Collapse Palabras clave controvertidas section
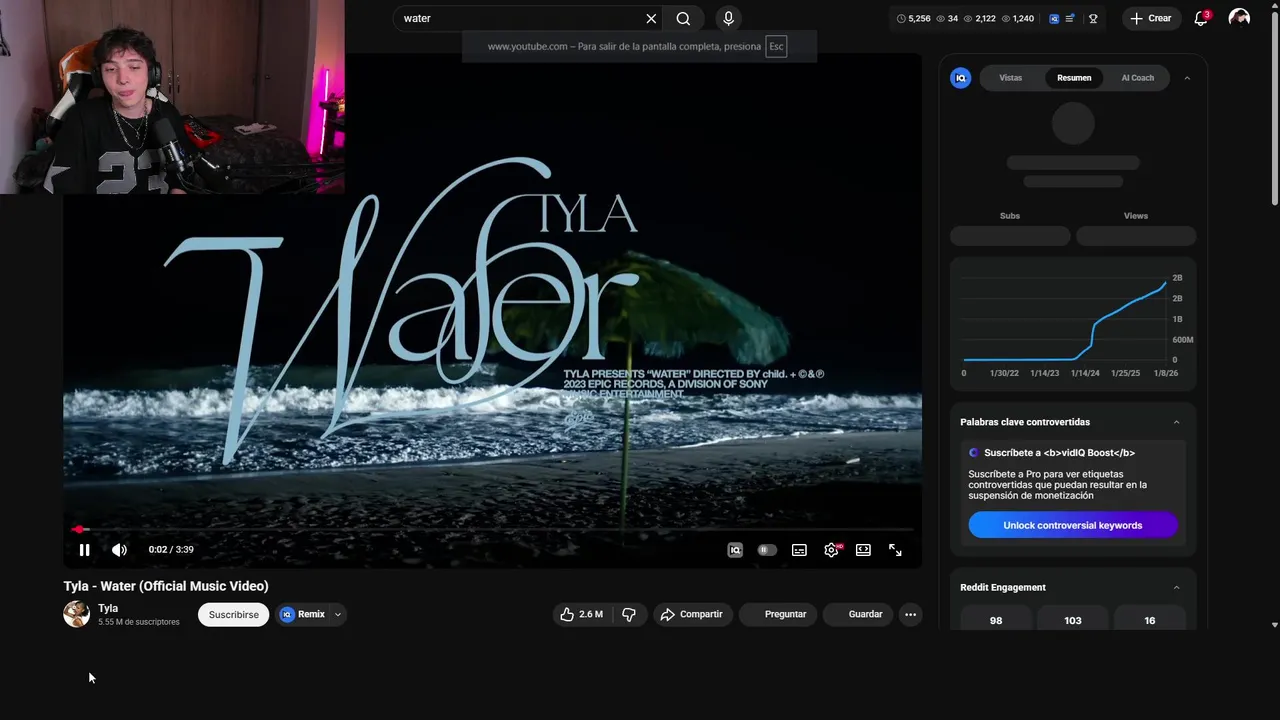 pyautogui.click(x=1176, y=422)
